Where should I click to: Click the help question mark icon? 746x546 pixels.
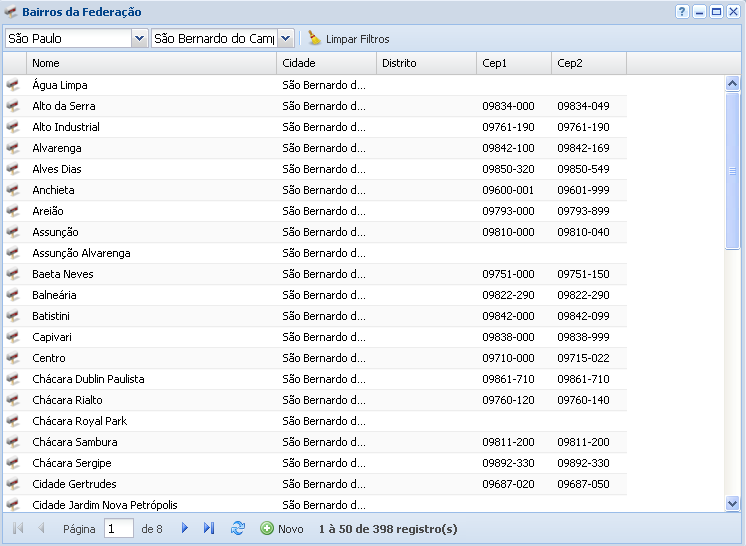682,12
